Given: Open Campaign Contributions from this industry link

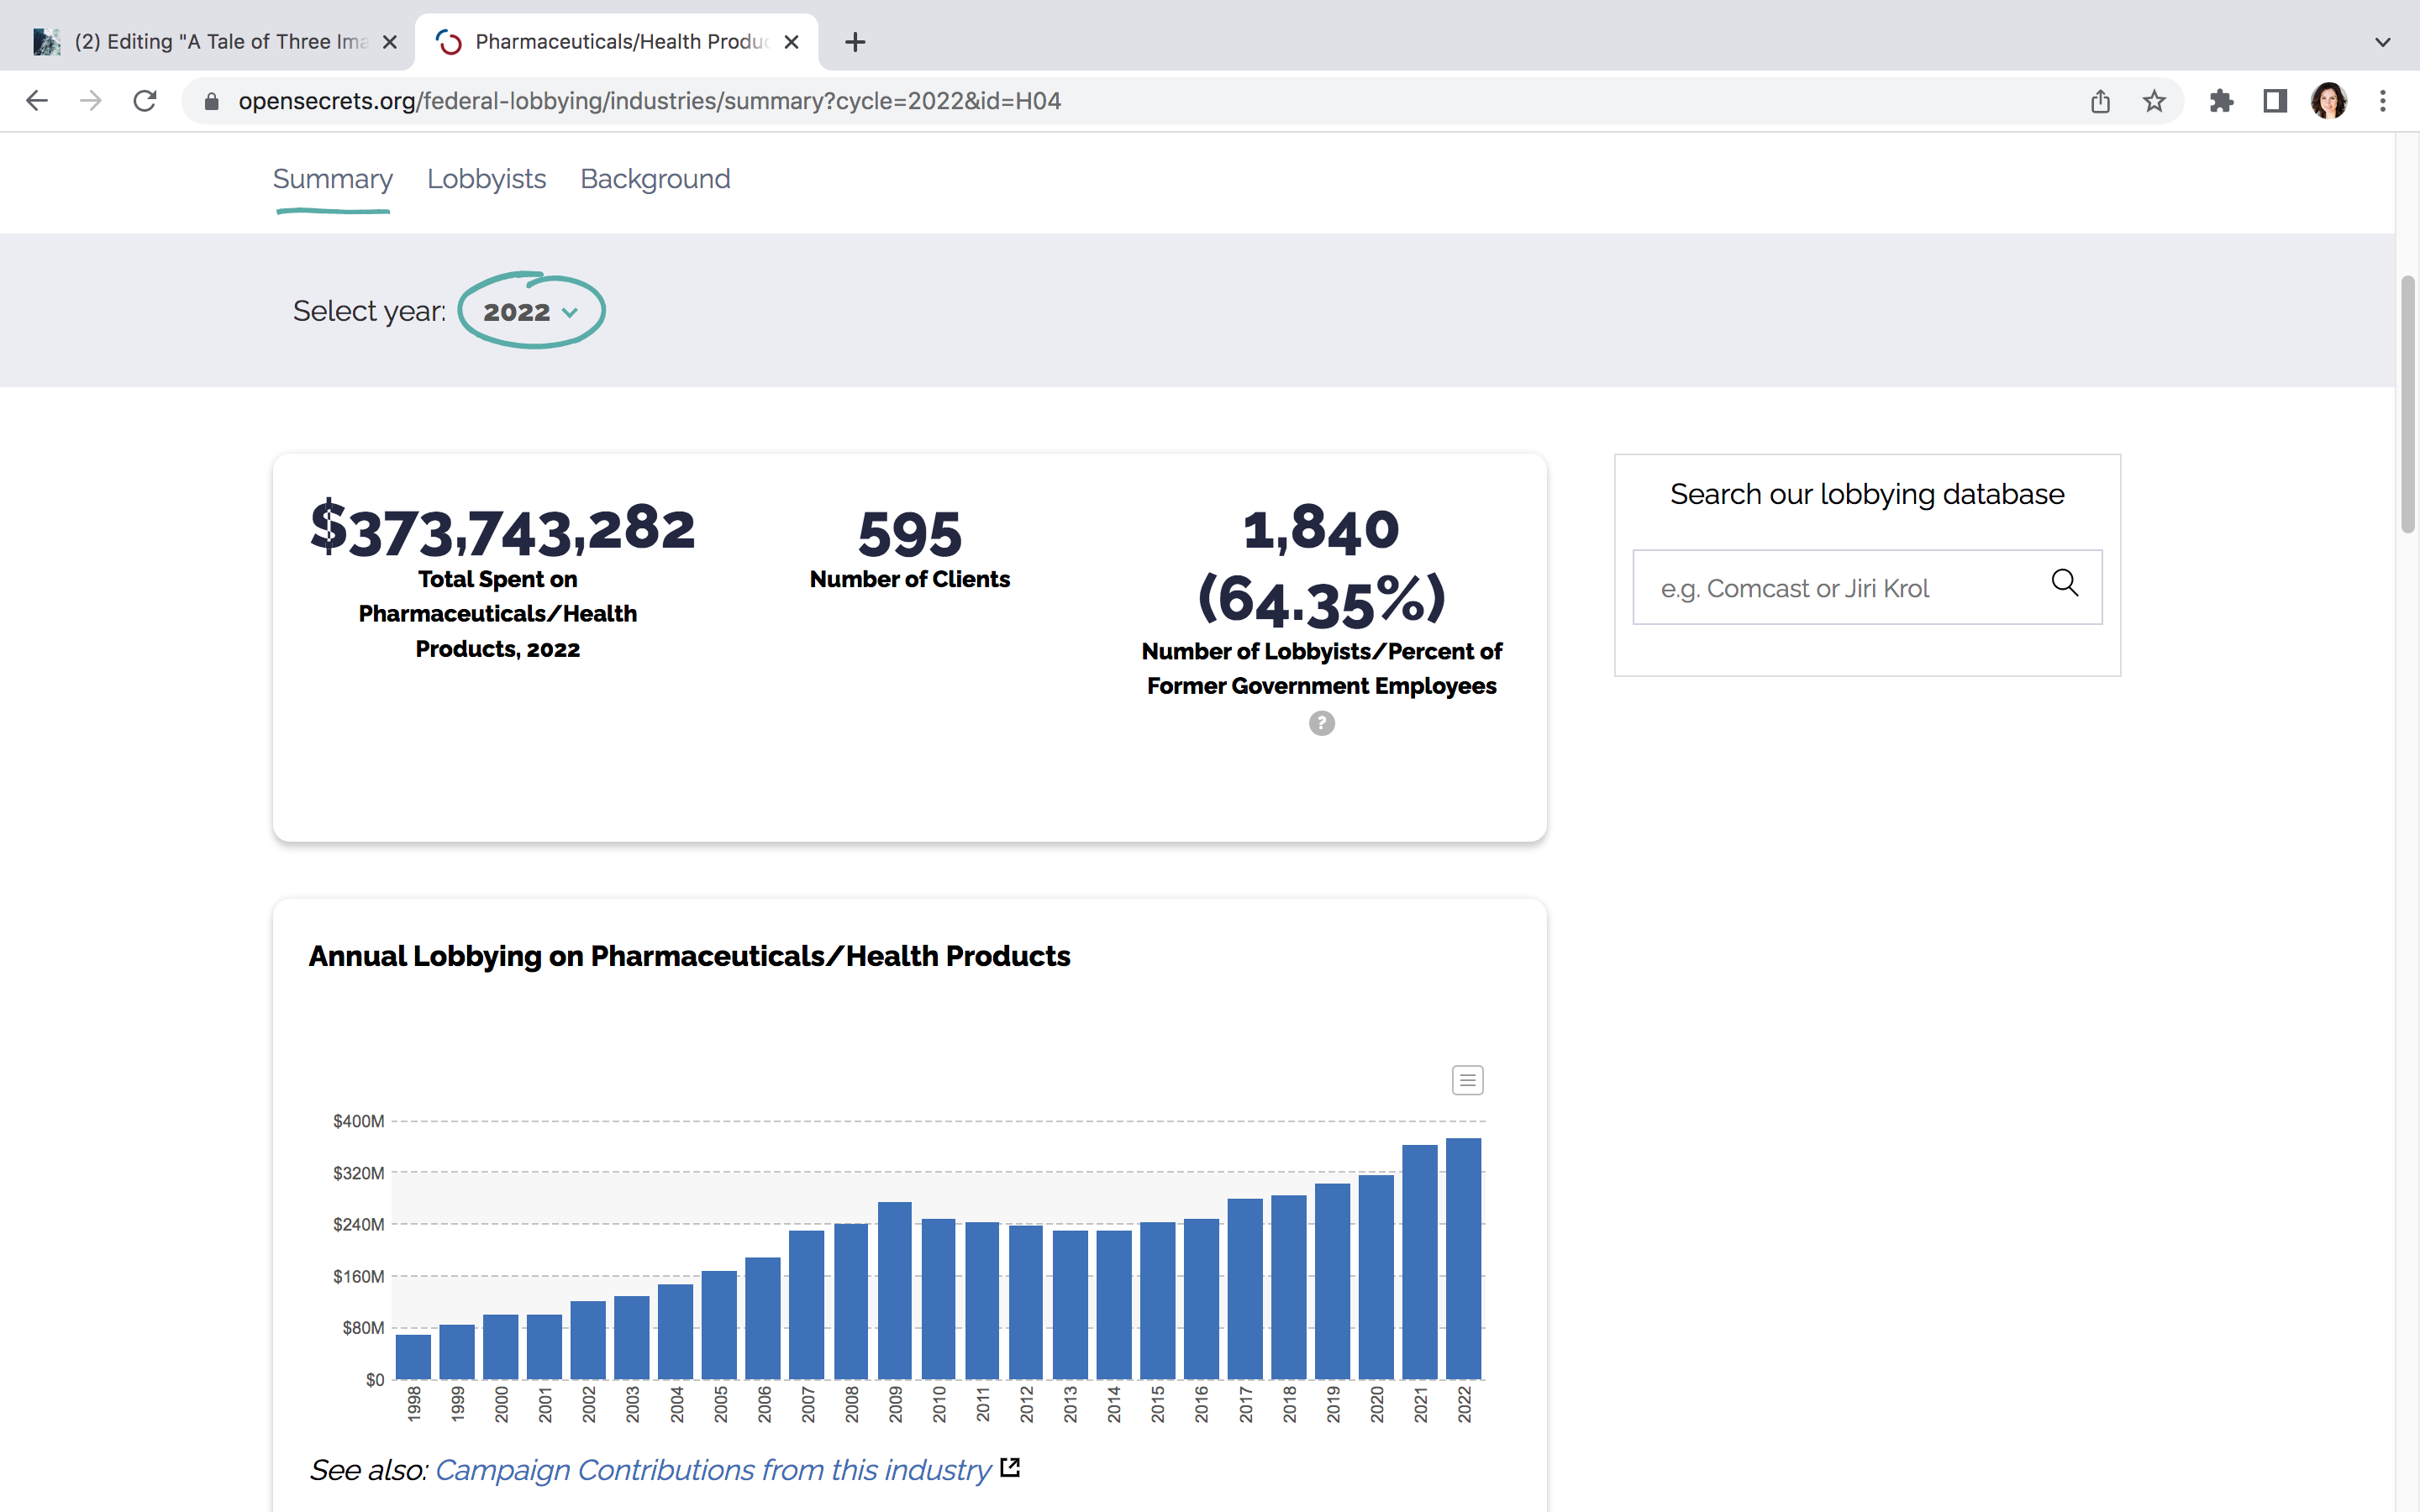Looking at the screenshot, I should [x=713, y=1470].
